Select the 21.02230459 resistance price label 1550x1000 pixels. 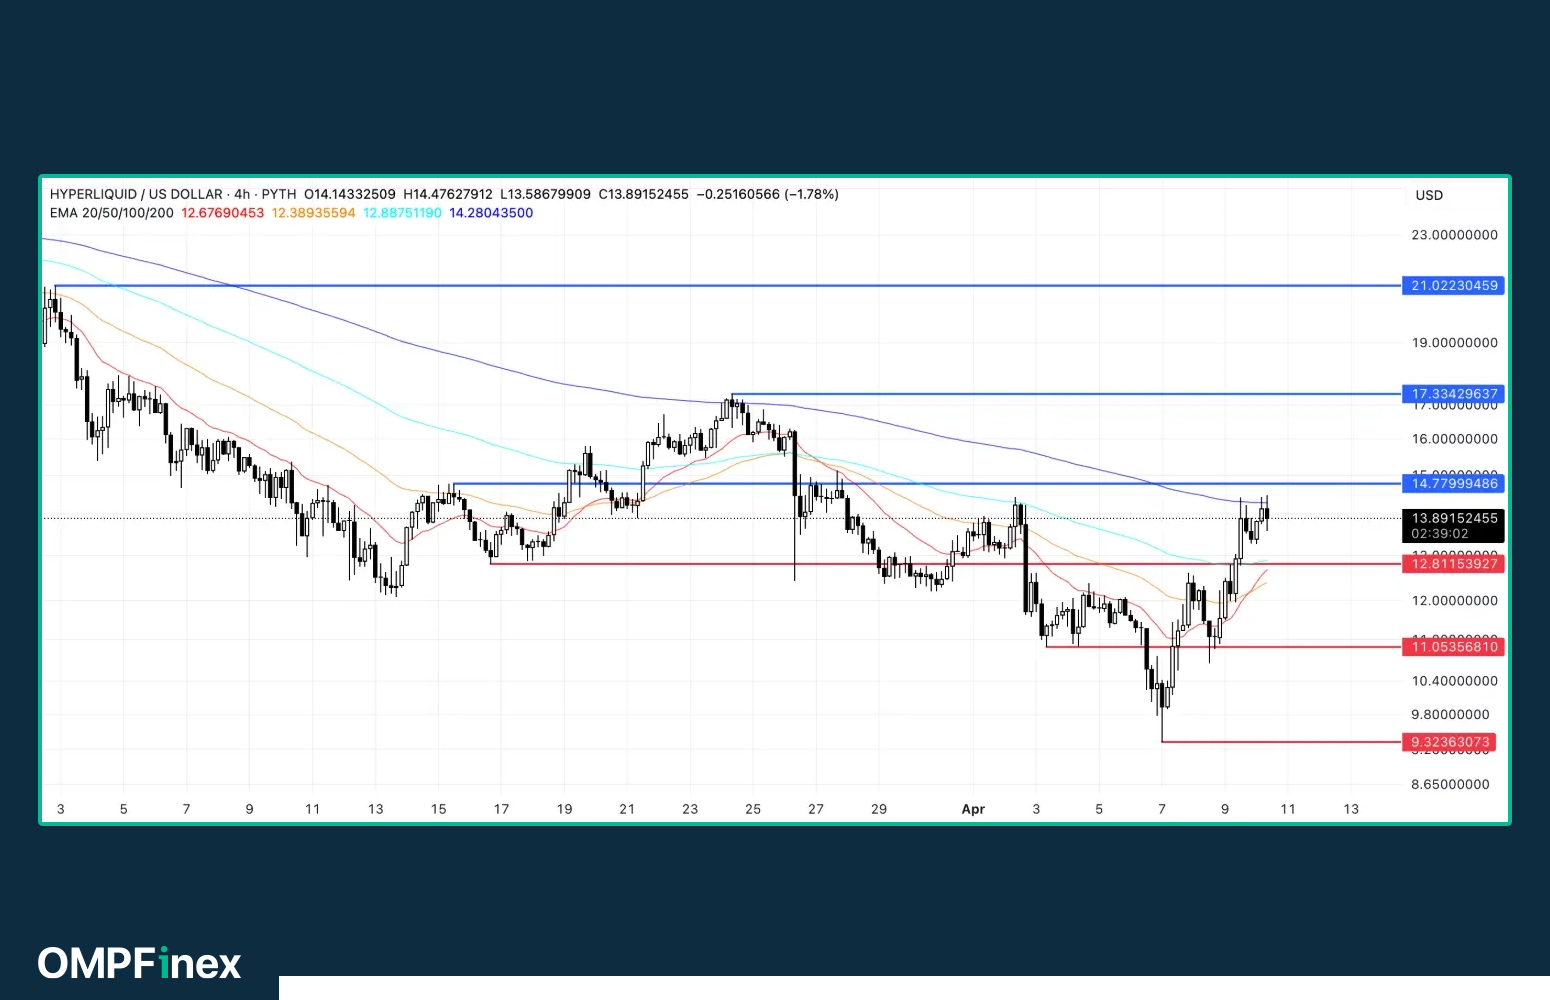[1454, 286]
